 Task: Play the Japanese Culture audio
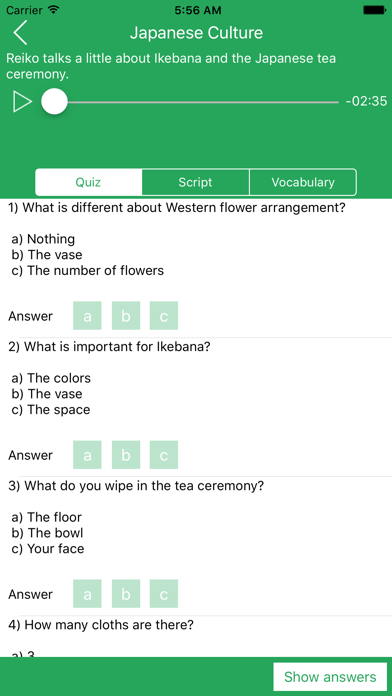[22, 102]
